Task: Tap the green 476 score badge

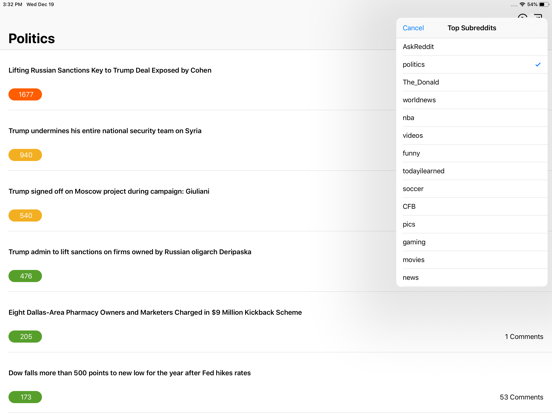Action: point(25,276)
